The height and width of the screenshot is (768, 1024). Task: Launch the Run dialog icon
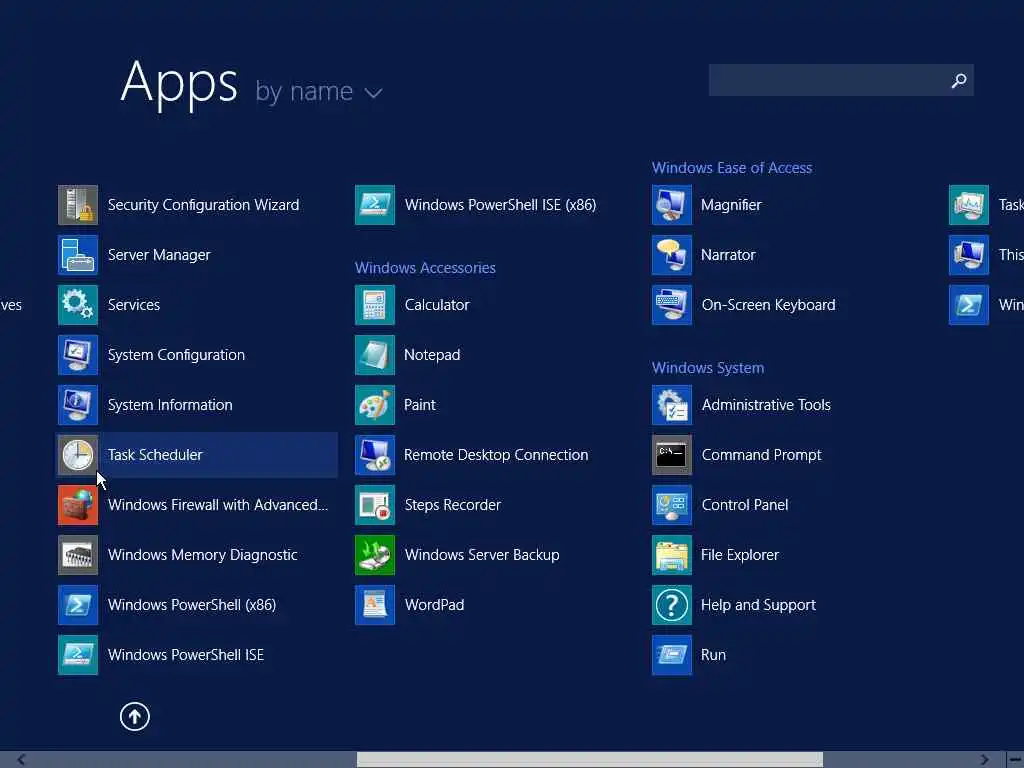click(672, 654)
